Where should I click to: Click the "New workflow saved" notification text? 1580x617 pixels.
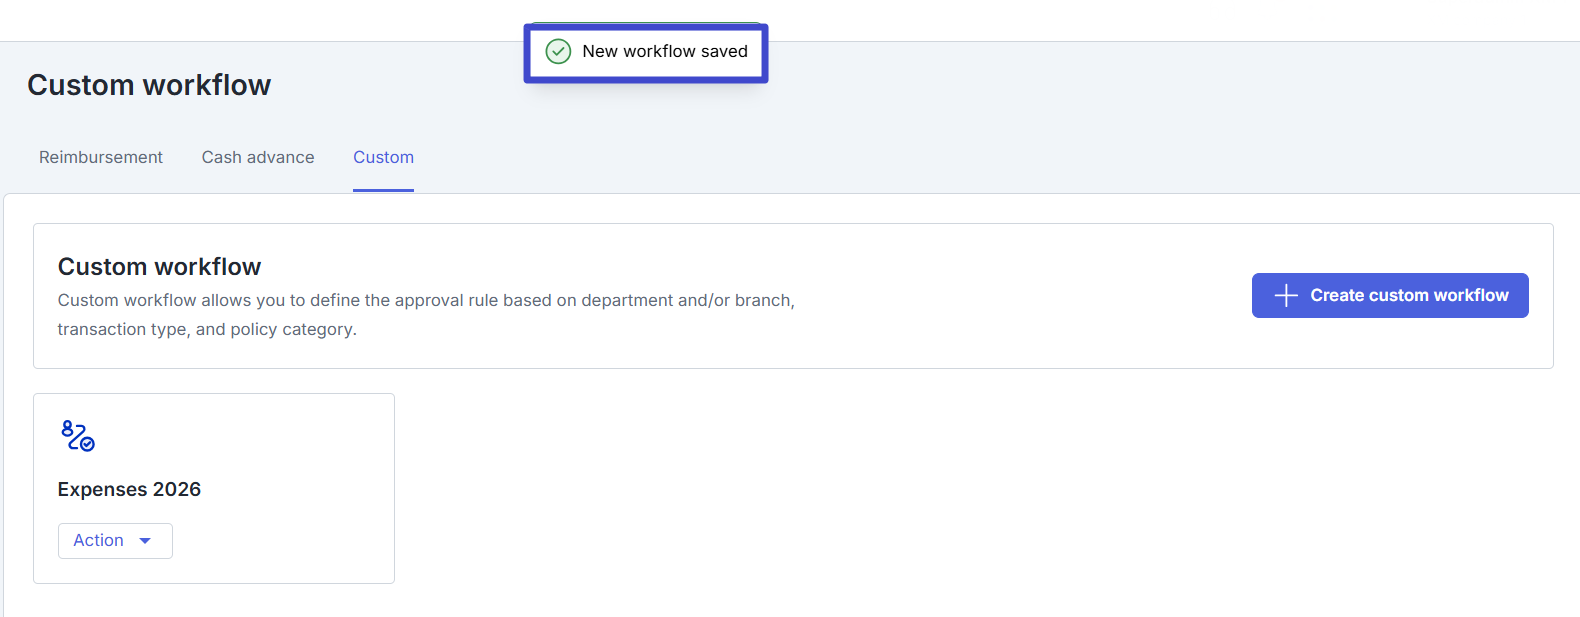pyautogui.click(x=665, y=51)
